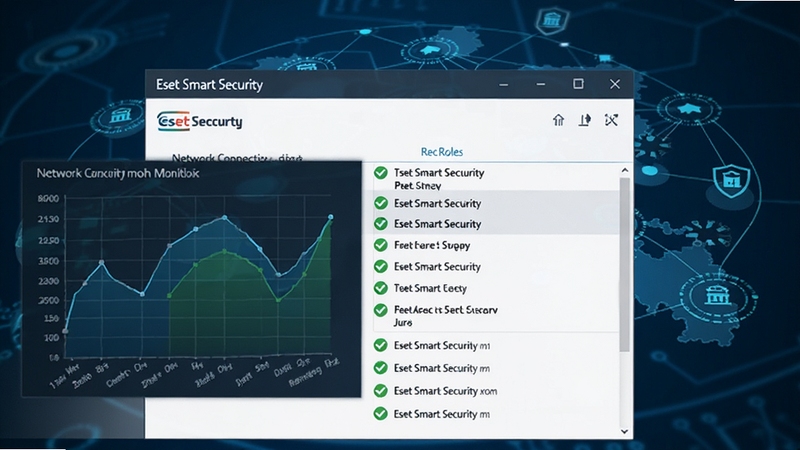Close the Eset Smart Security window
Screen dimensions: 800x450
(615, 84)
